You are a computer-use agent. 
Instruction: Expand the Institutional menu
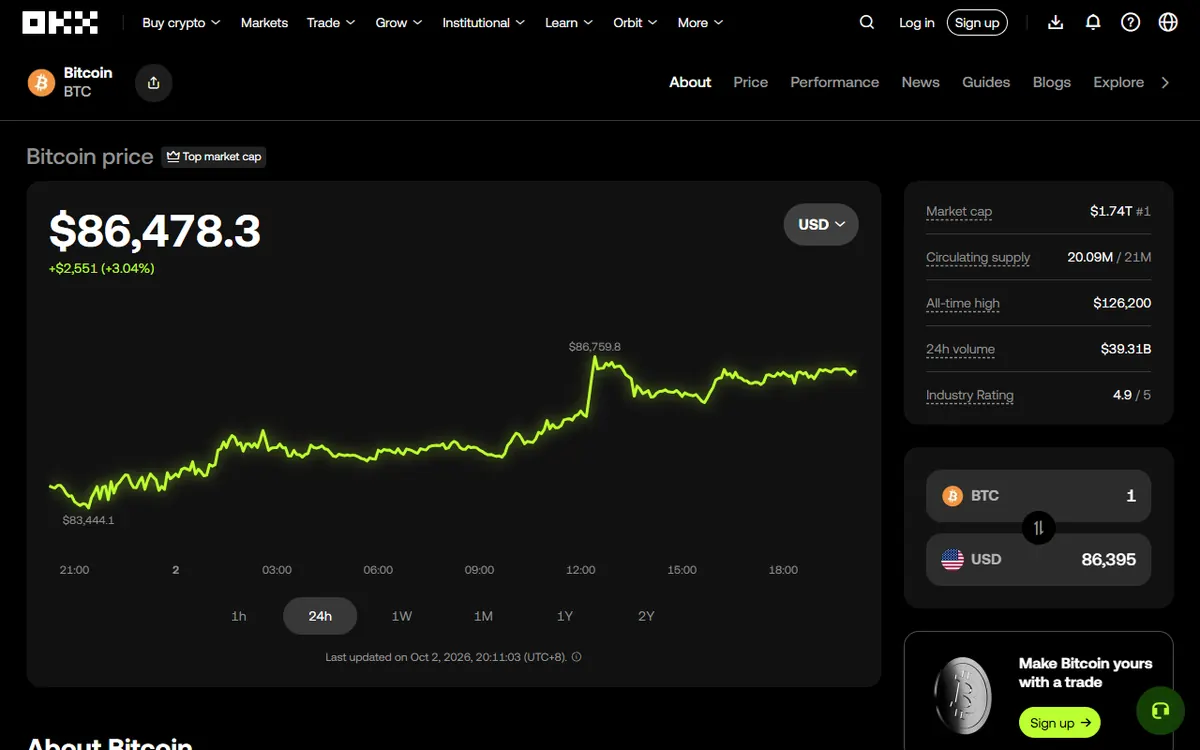tap(484, 22)
